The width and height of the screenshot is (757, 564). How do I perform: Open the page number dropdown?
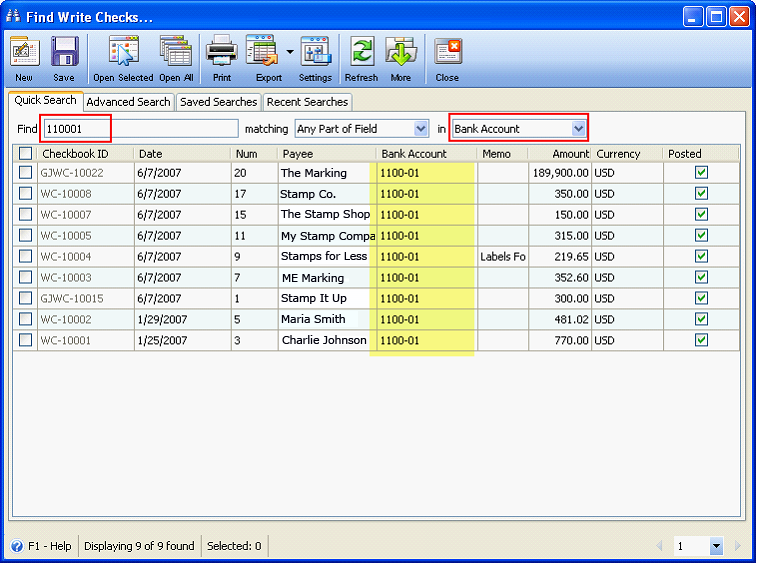click(716, 546)
